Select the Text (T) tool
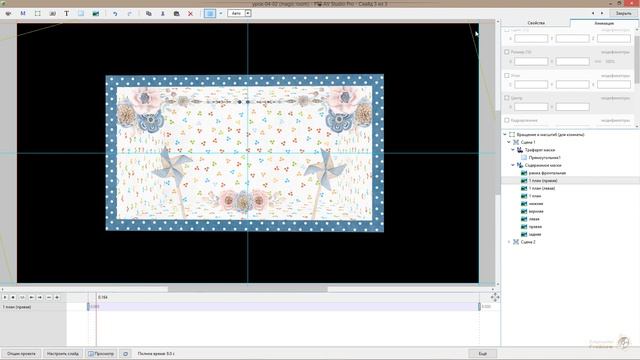The width and height of the screenshot is (640, 360). (x=67, y=13)
